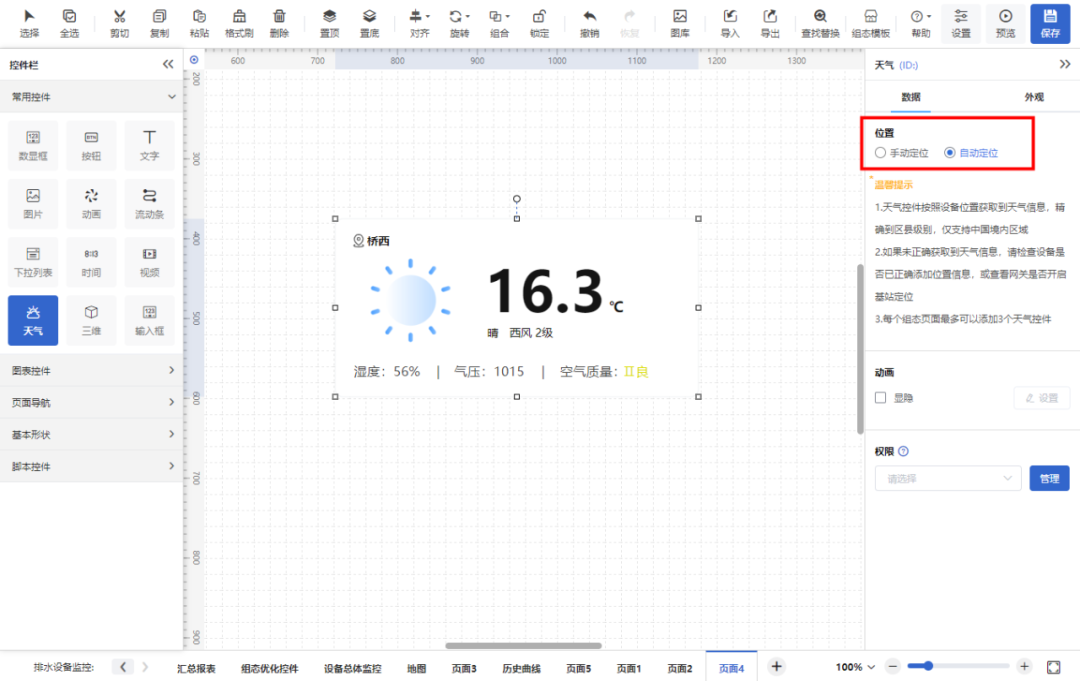Image resolution: width=1080 pixels, height=681 pixels.
Task: Collapse the 常用控件 section
Action: pyautogui.click(x=92, y=97)
